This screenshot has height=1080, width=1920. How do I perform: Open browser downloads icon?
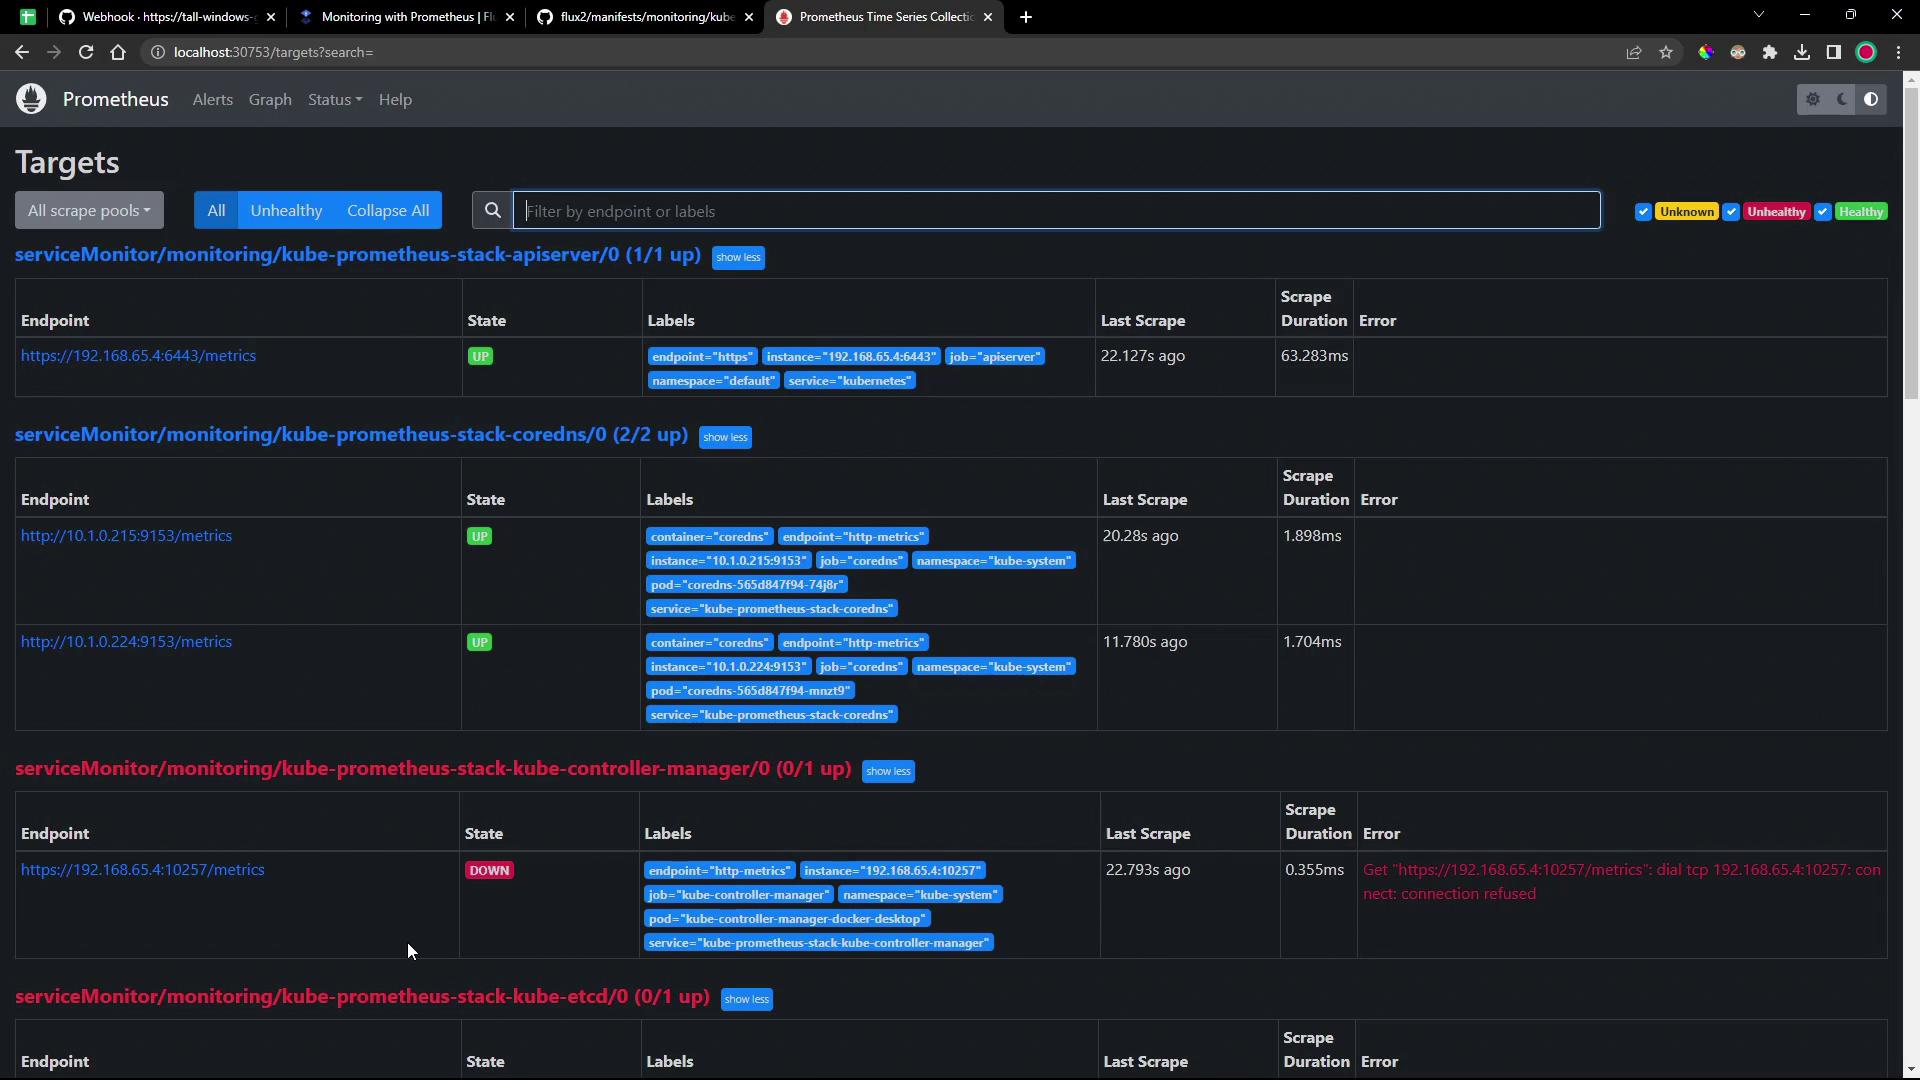(x=1802, y=52)
